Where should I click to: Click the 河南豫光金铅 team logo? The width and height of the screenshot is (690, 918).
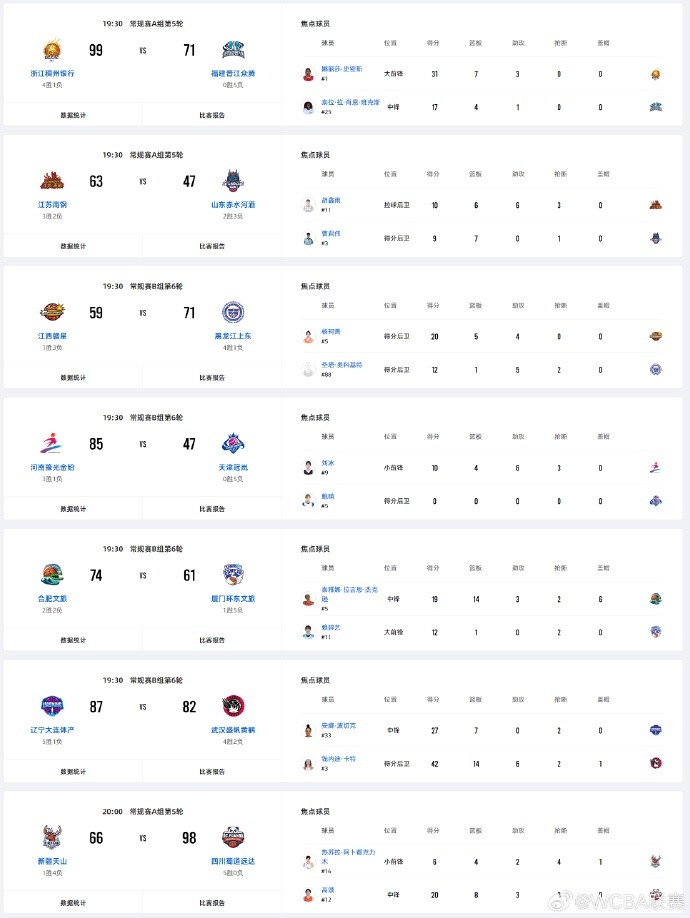pos(52,444)
